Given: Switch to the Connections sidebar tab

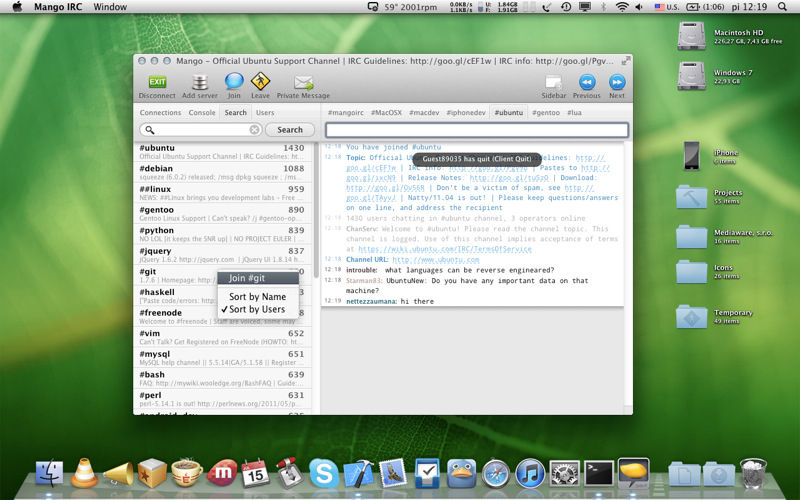Looking at the screenshot, I should (x=160, y=113).
